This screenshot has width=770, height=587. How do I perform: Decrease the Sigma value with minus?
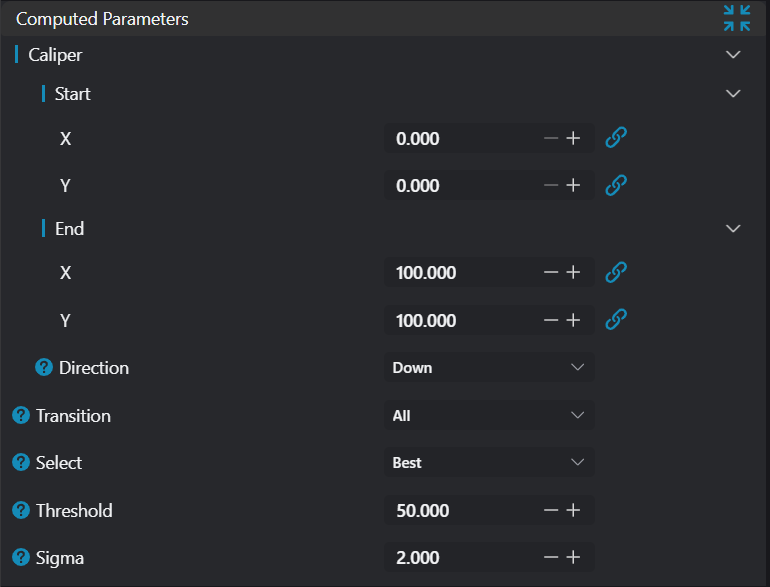(551, 557)
